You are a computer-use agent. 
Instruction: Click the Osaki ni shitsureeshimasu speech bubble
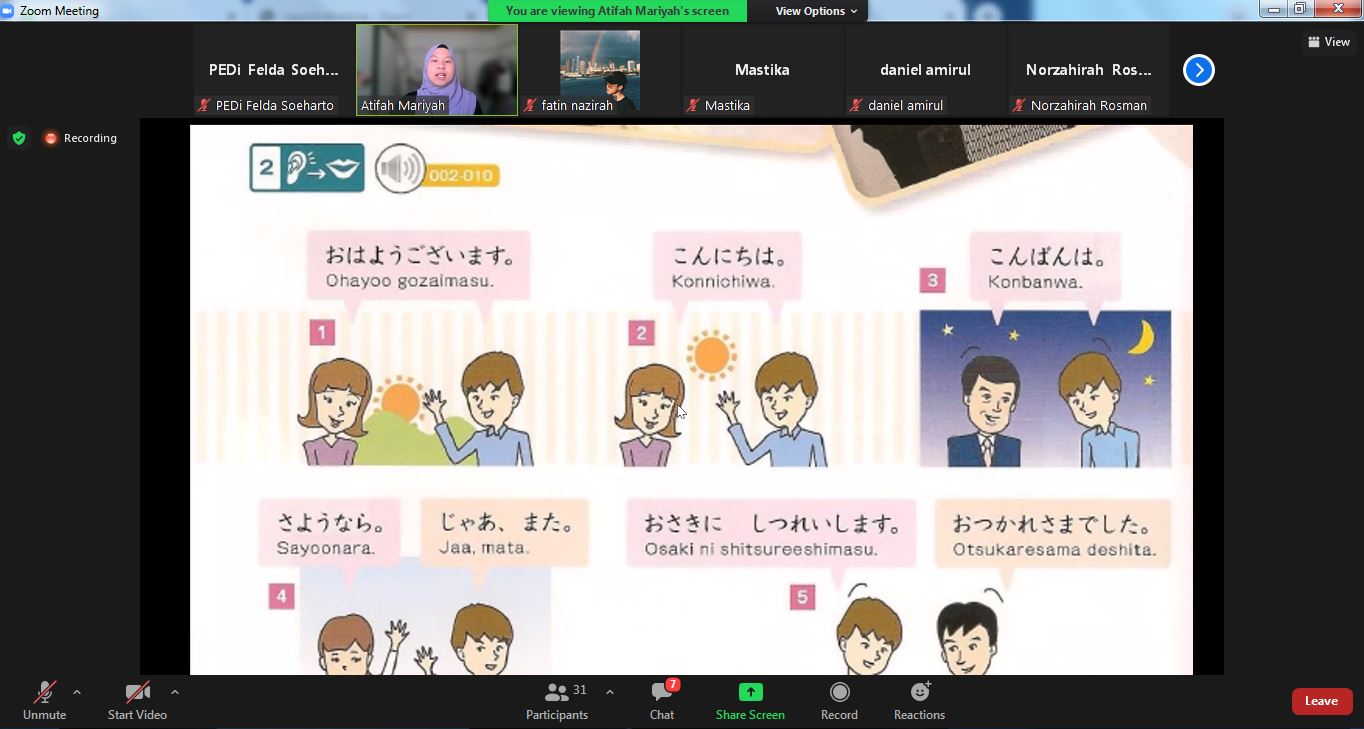coord(771,534)
